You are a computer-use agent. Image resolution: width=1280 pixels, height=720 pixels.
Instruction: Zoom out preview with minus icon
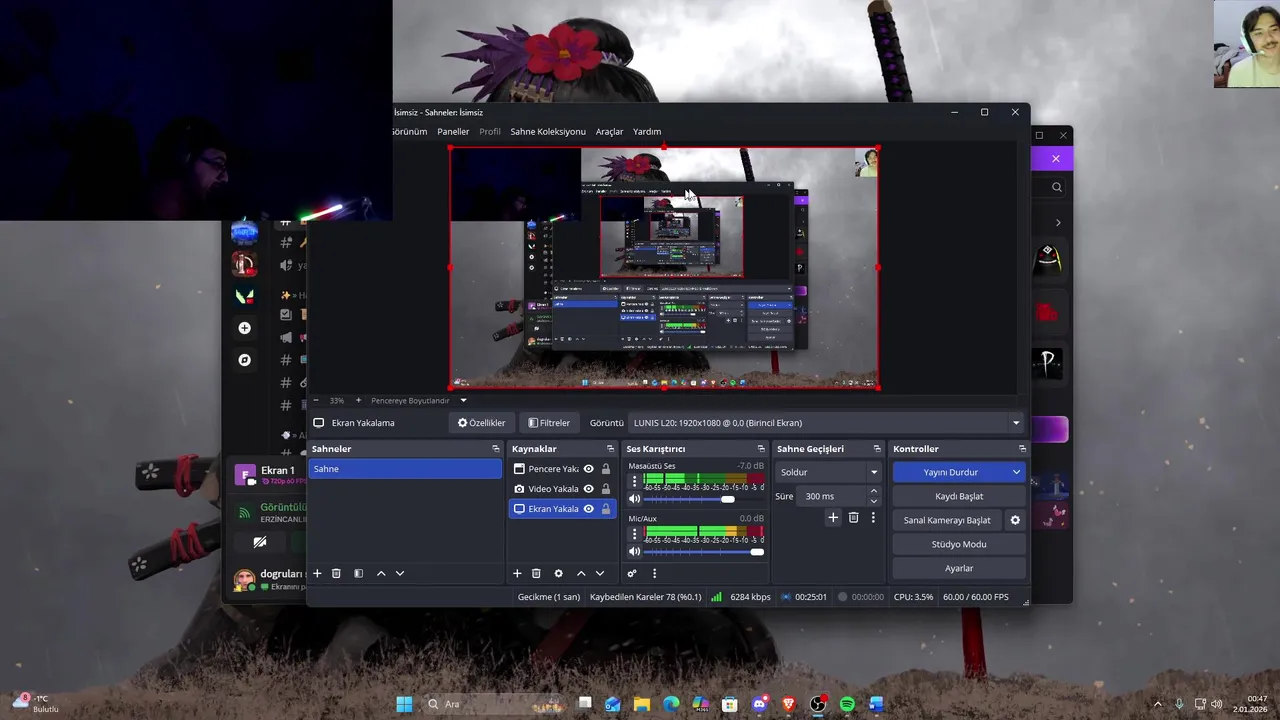point(315,400)
